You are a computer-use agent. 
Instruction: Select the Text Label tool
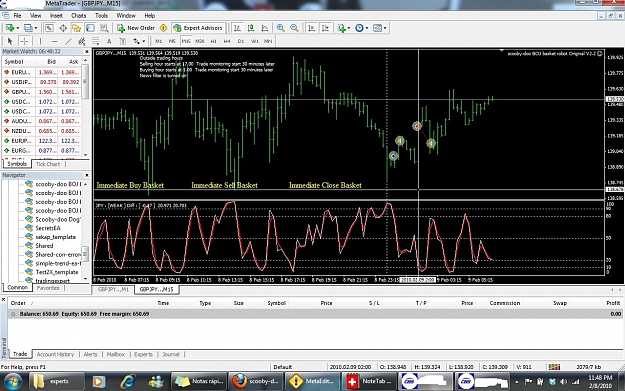tap(122, 41)
